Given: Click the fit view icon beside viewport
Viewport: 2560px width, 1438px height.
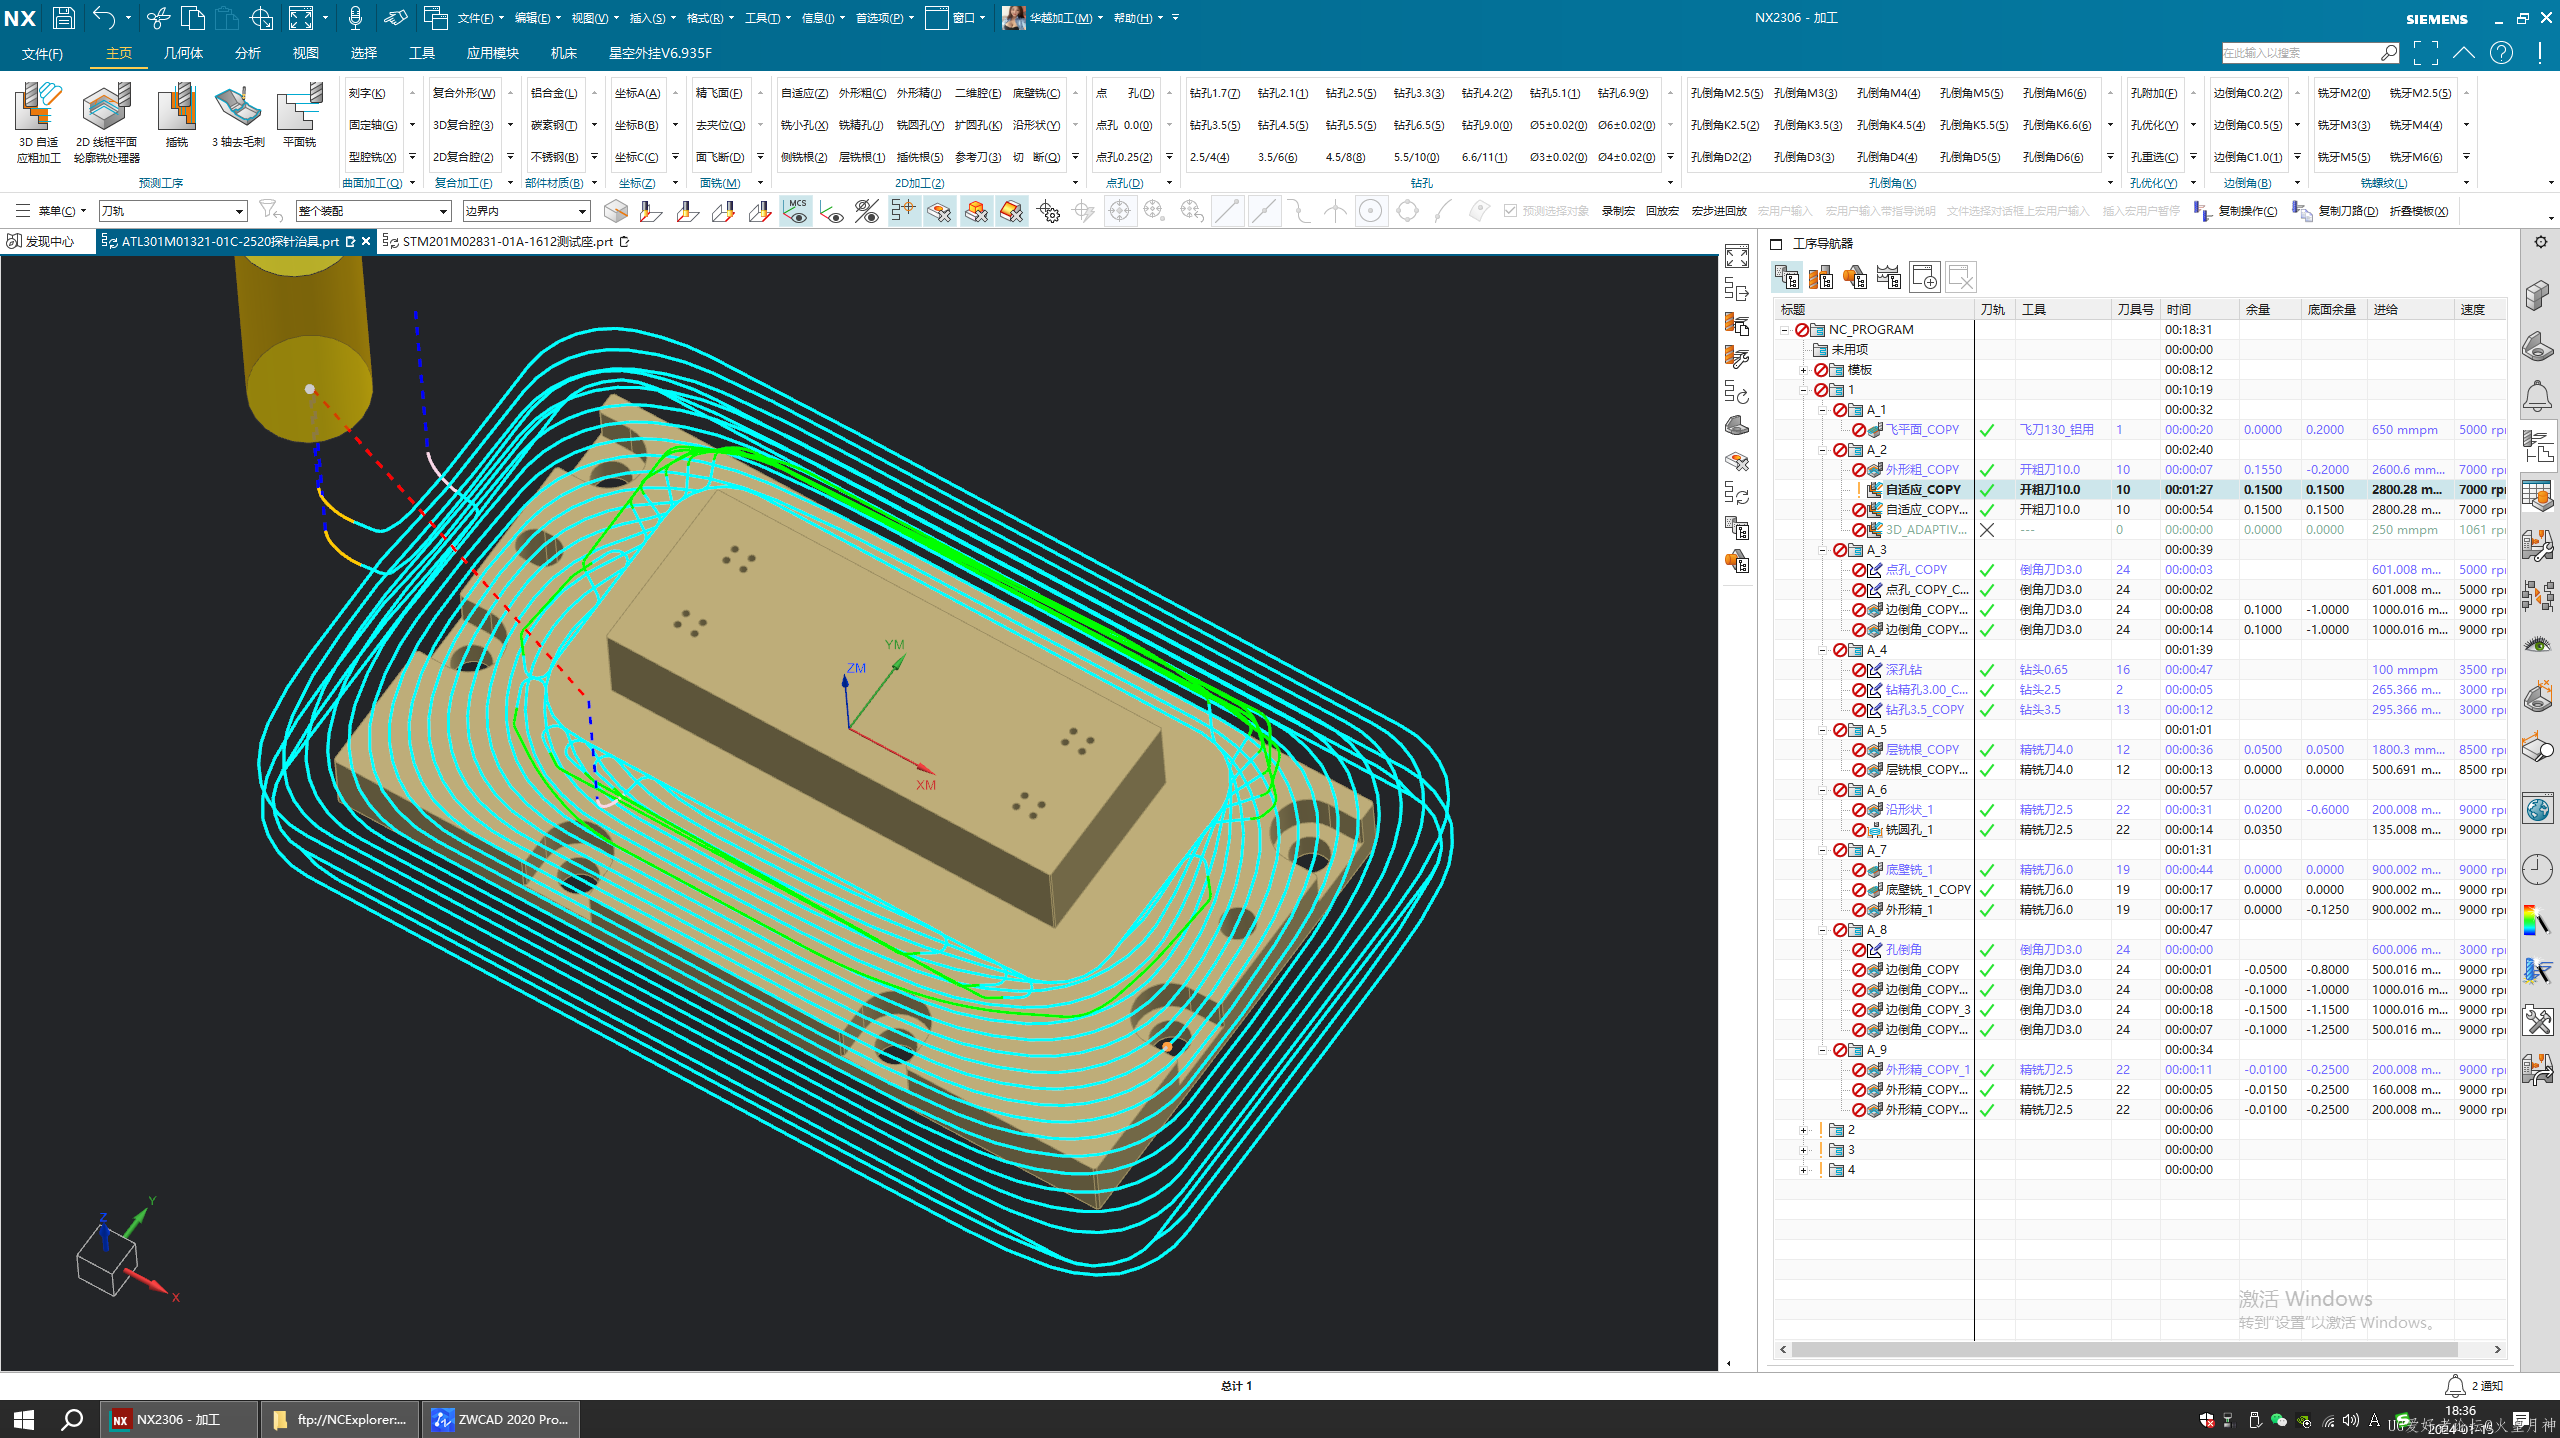Looking at the screenshot, I should point(1737,256).
